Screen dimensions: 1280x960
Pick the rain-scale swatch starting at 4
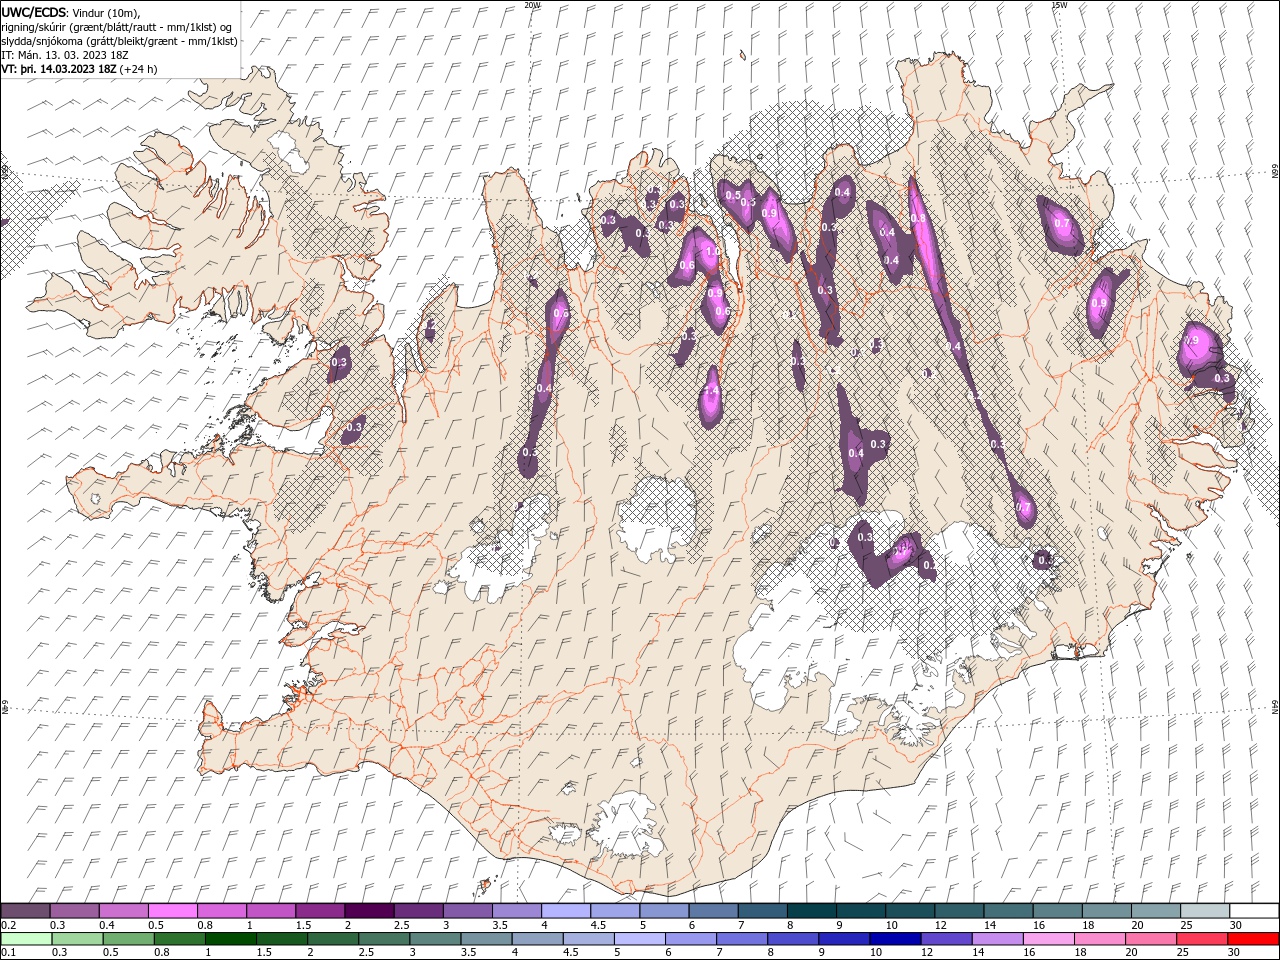point(537,939)
